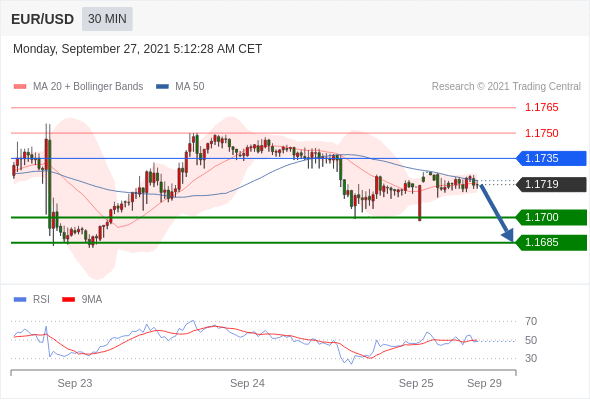Click 'Research © 2021 Trading Central' credit
590x400 pixels.
pos(506,87)
